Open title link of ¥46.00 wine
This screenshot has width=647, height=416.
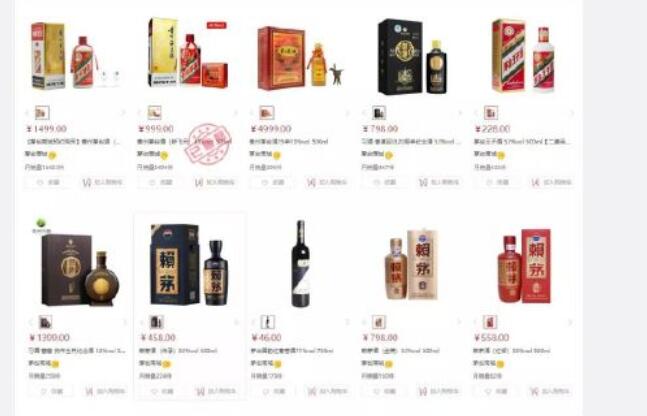(292, 351)
